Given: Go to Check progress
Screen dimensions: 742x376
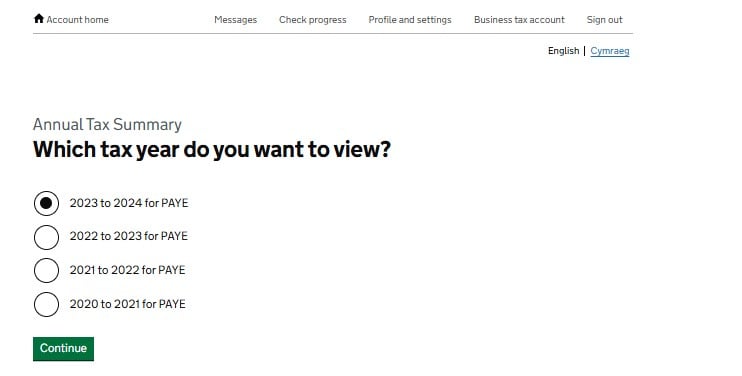Looking at the screenshot, I should (x=313, y=20).
